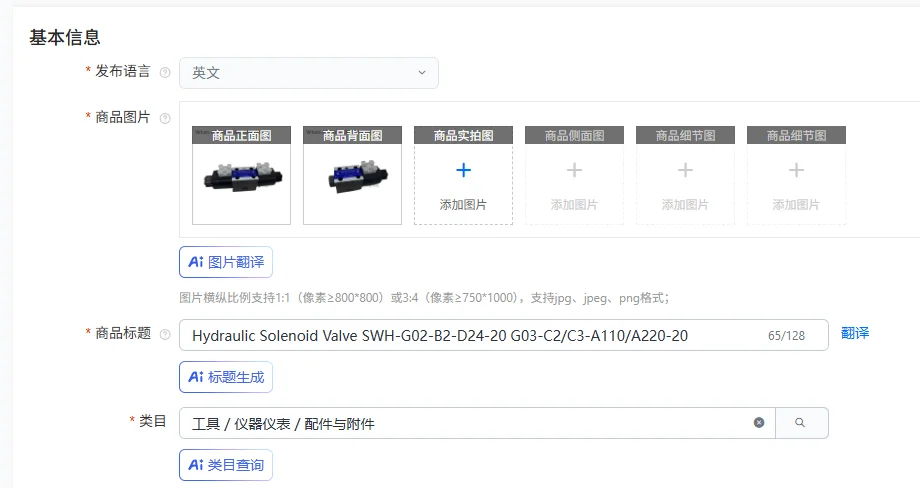Expand language dropdown chevron arrow

pos(422,73)
